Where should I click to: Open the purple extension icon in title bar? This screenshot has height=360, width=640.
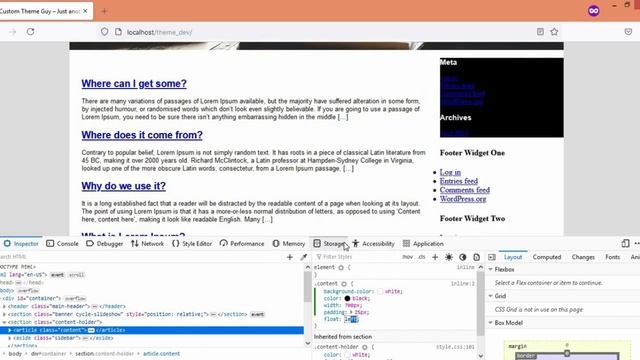coord(593,11)
